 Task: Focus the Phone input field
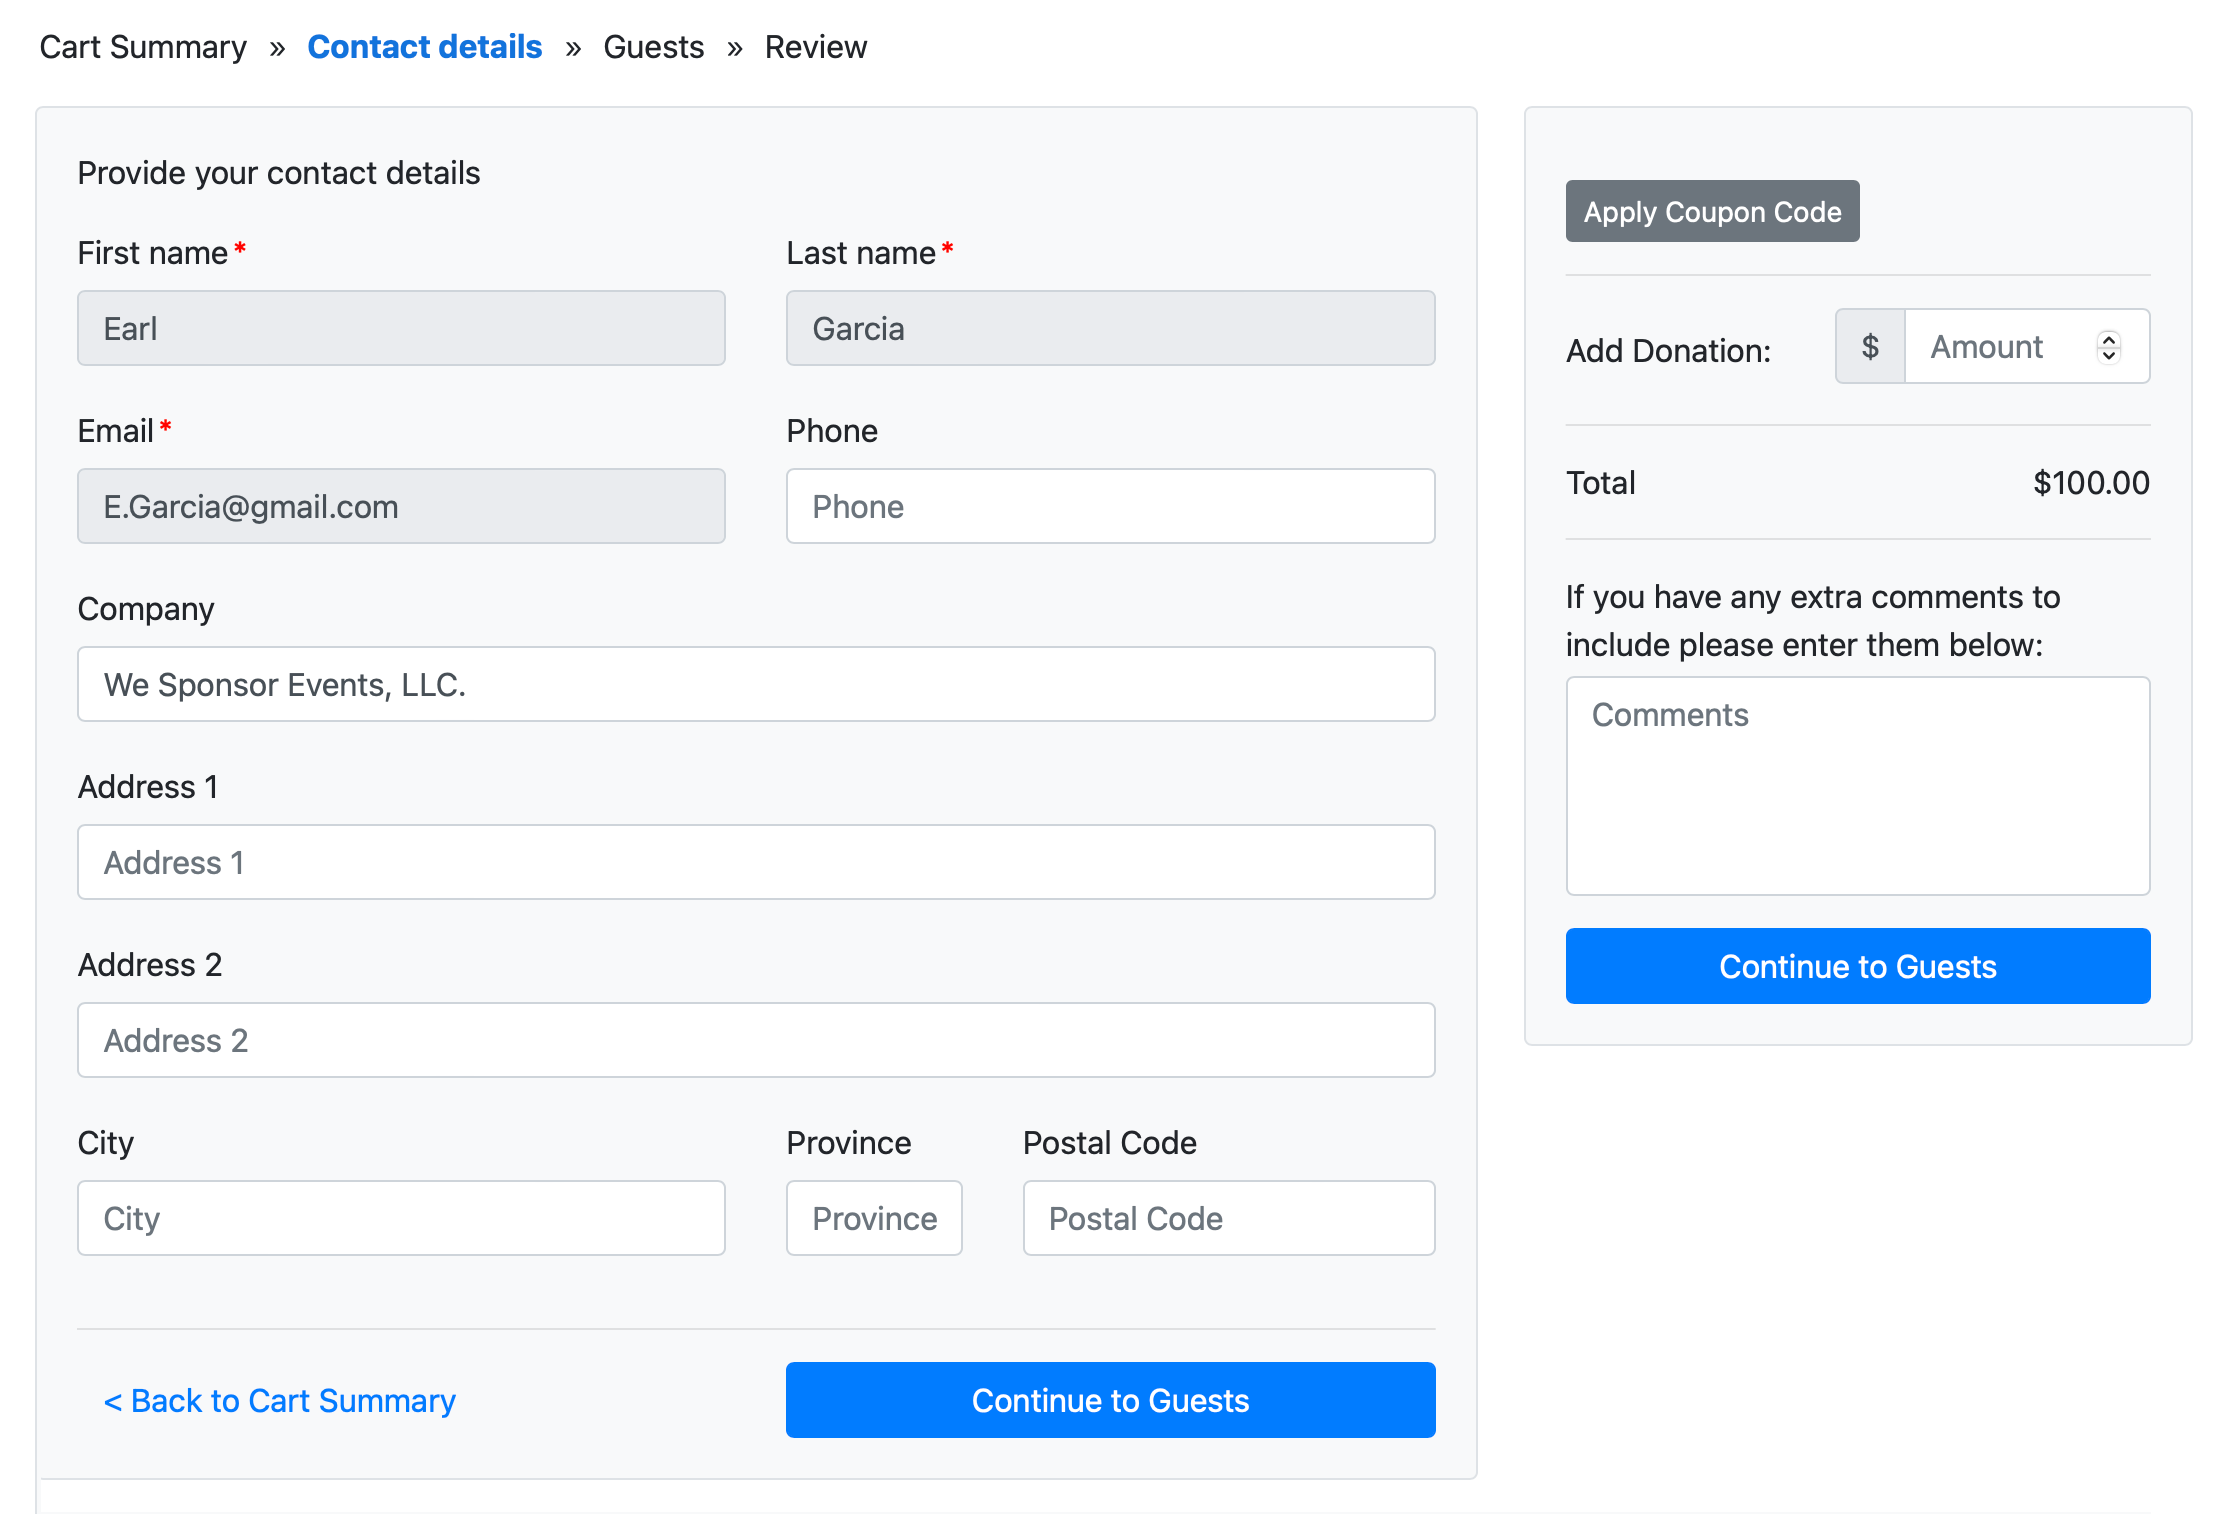pos(1110,506)
